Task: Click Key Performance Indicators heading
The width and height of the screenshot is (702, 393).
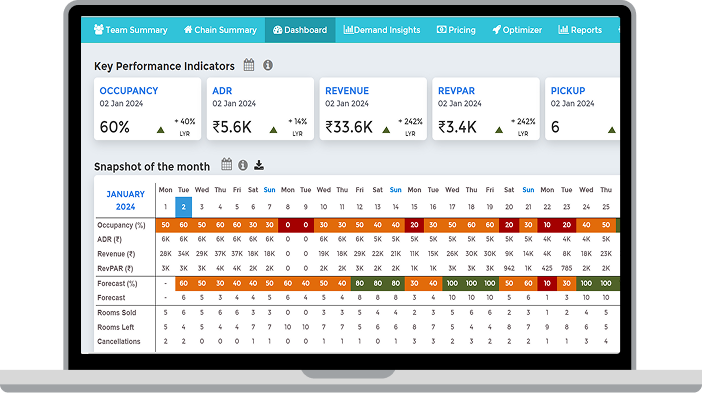Action: 164,66
